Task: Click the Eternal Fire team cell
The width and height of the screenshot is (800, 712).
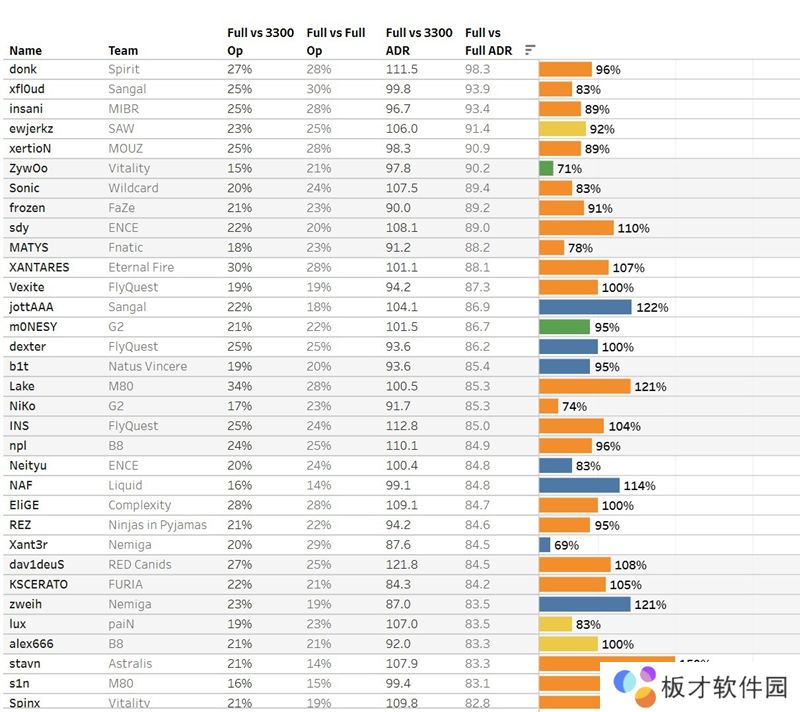Action: click(x=141, y=268)
